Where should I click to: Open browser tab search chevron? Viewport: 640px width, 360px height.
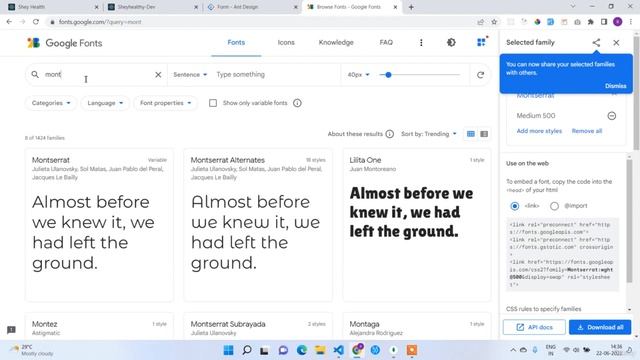click(573, 7)
